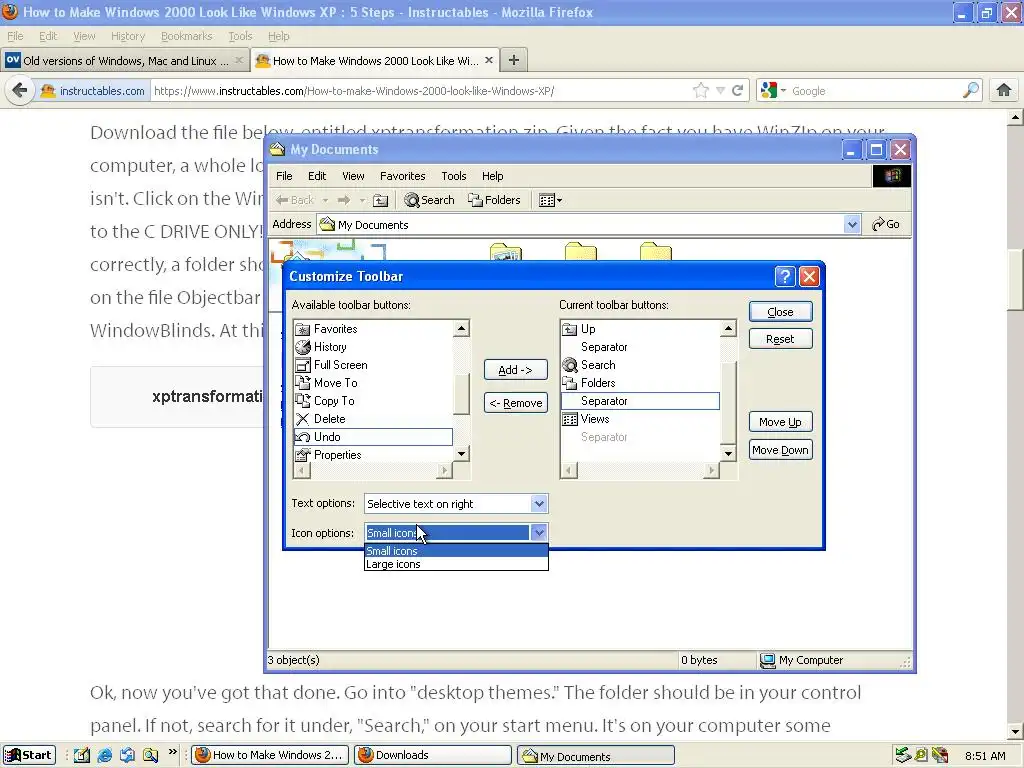Viewport: 1024px width, 768px height.
Task: Open Favorites menu in My Documents
Action: tap(402, 176)
